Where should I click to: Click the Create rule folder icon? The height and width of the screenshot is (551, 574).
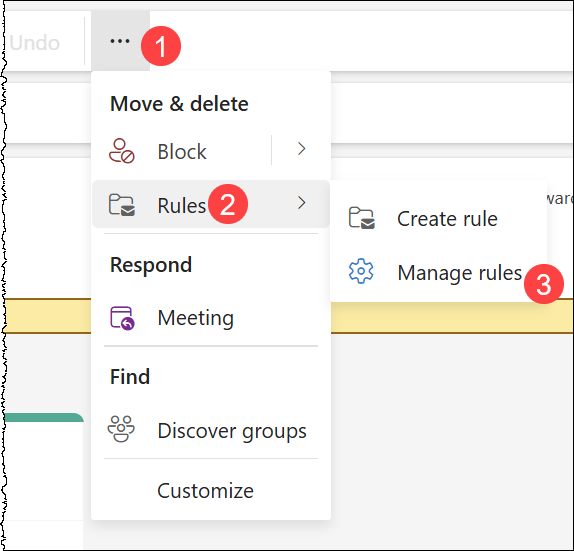pos(362,218)
